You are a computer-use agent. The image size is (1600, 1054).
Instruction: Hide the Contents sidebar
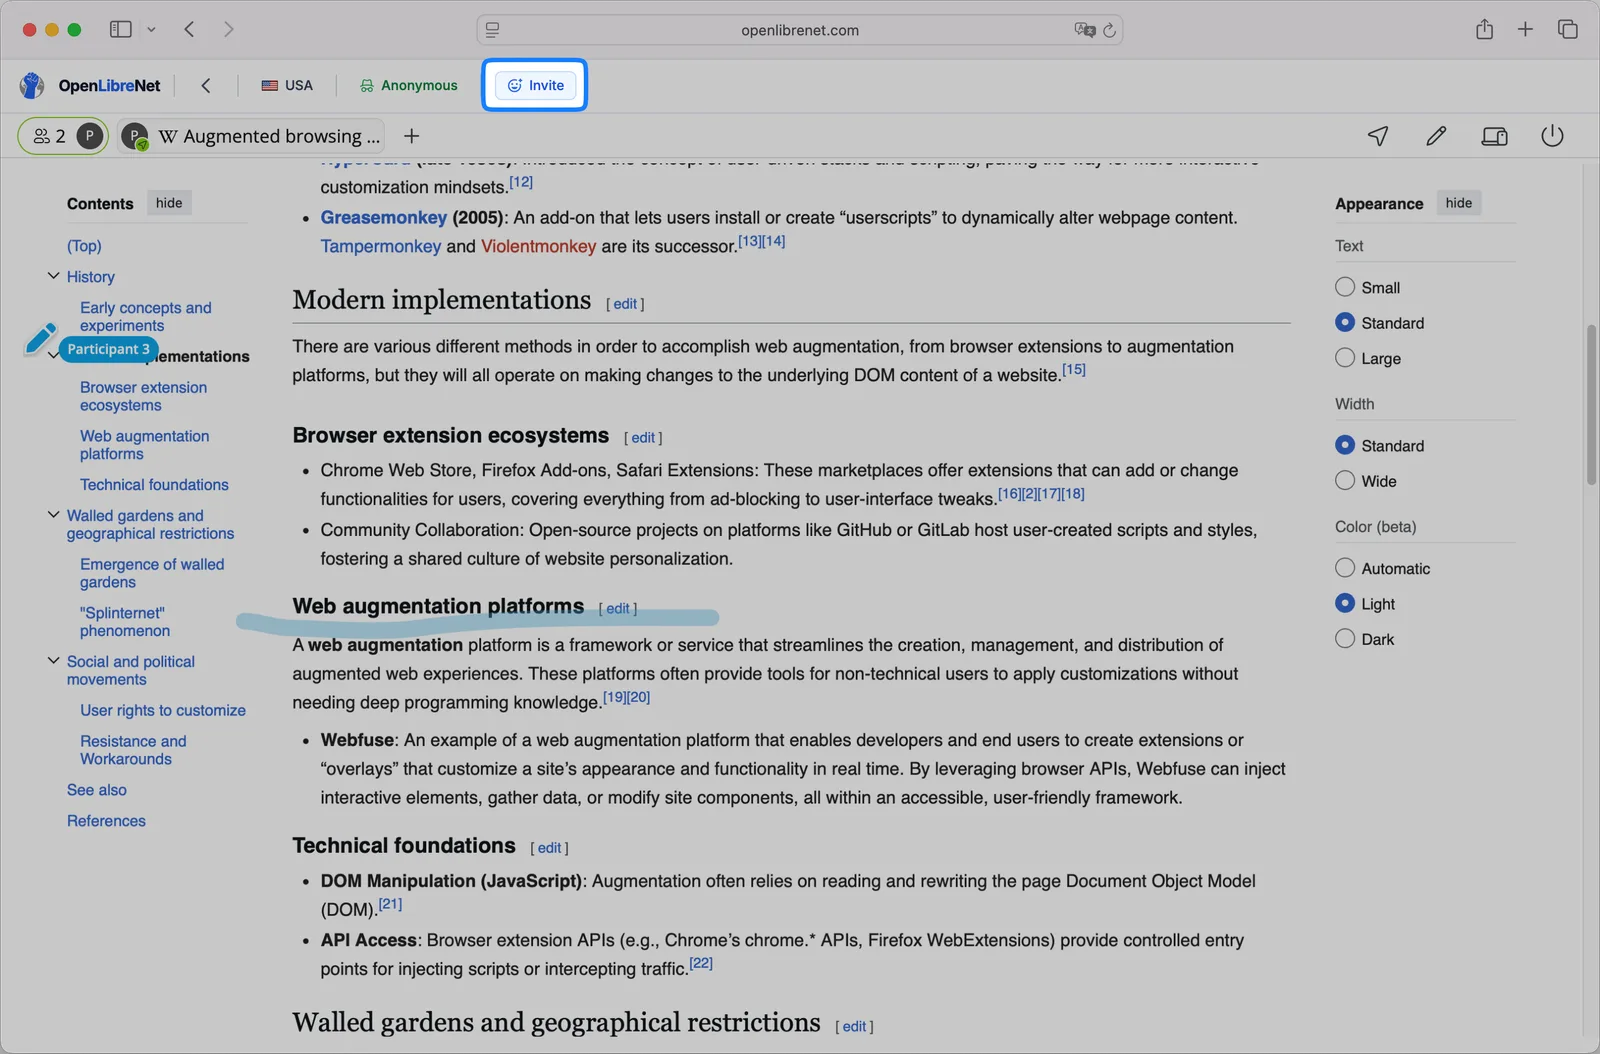pos(169,203)
